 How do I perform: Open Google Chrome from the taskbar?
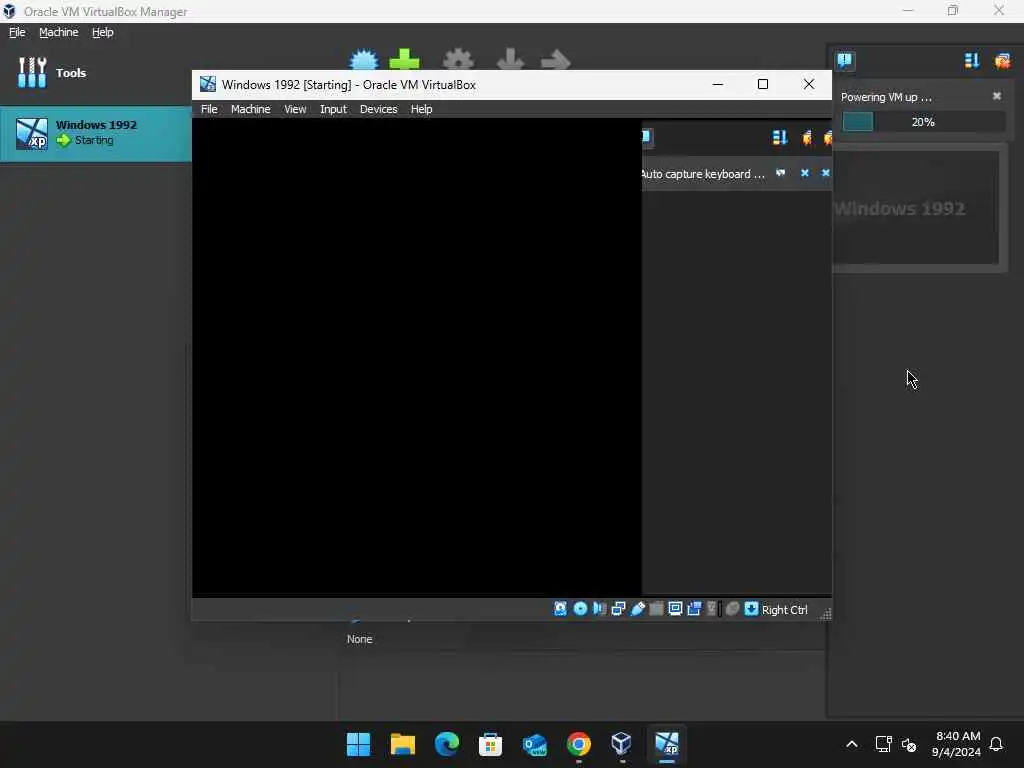tap(579, 744)
